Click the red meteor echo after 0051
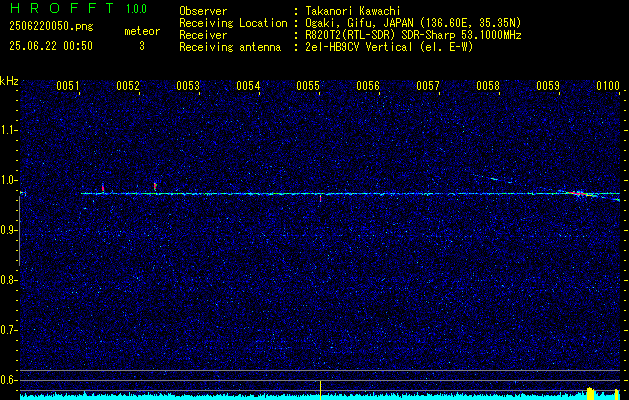 [103, 188]
